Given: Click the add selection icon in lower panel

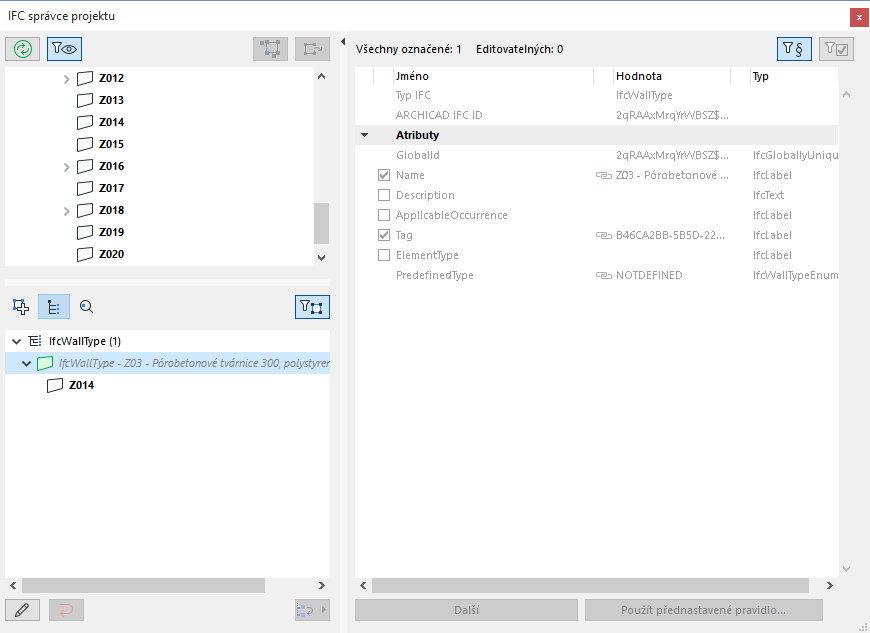Looking at the screenshot, I should pyautogui.click(x=20, y=307).
